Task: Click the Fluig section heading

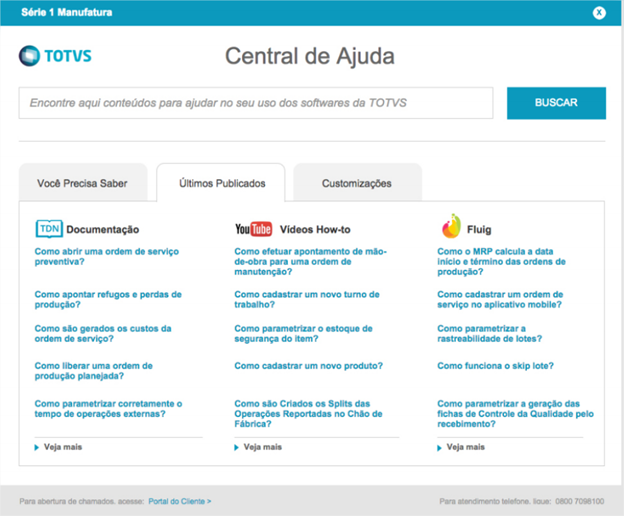Action: pyautogui.click(x=479, y=230)
